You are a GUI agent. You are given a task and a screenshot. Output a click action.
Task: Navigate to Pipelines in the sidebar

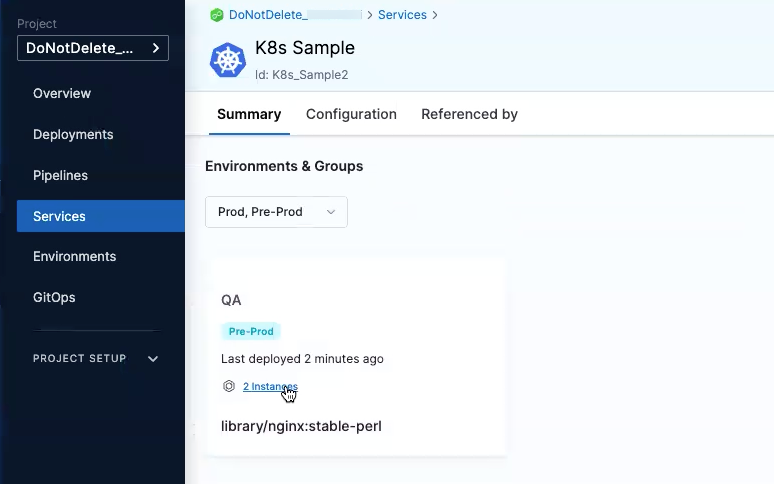[x=61, y=175]
